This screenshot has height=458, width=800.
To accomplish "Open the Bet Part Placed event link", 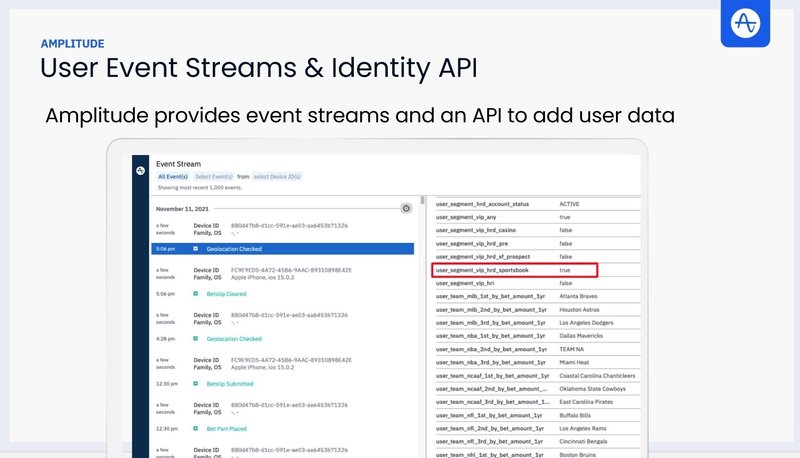I will point(227,428).
